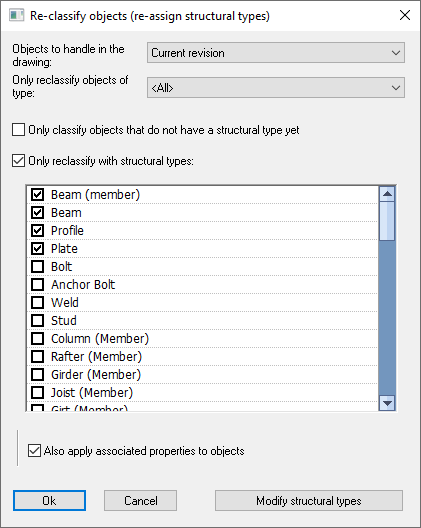Select the Girder (Member) list item
Viewport: 421px width, 528px height.
click(202, 374)
